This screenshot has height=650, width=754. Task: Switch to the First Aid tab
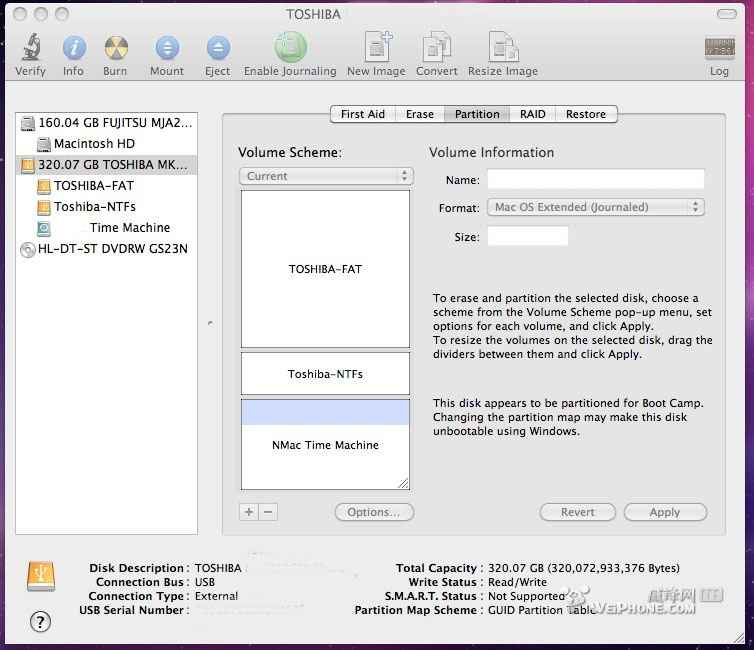tap(362, 114)
